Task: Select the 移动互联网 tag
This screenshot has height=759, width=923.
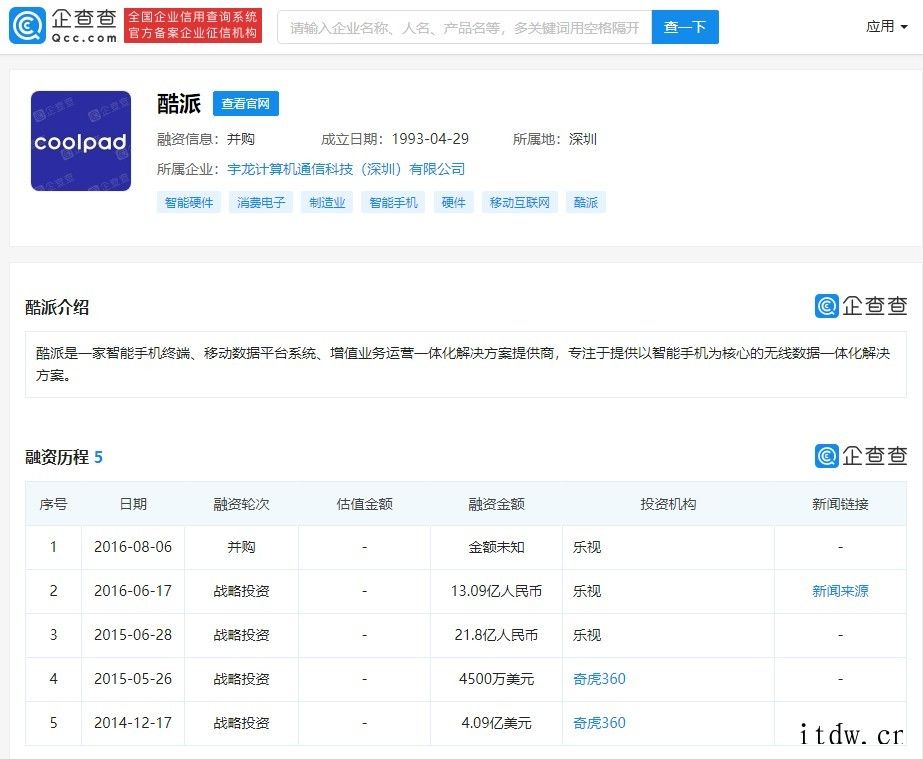Action: tap(519, 203)
